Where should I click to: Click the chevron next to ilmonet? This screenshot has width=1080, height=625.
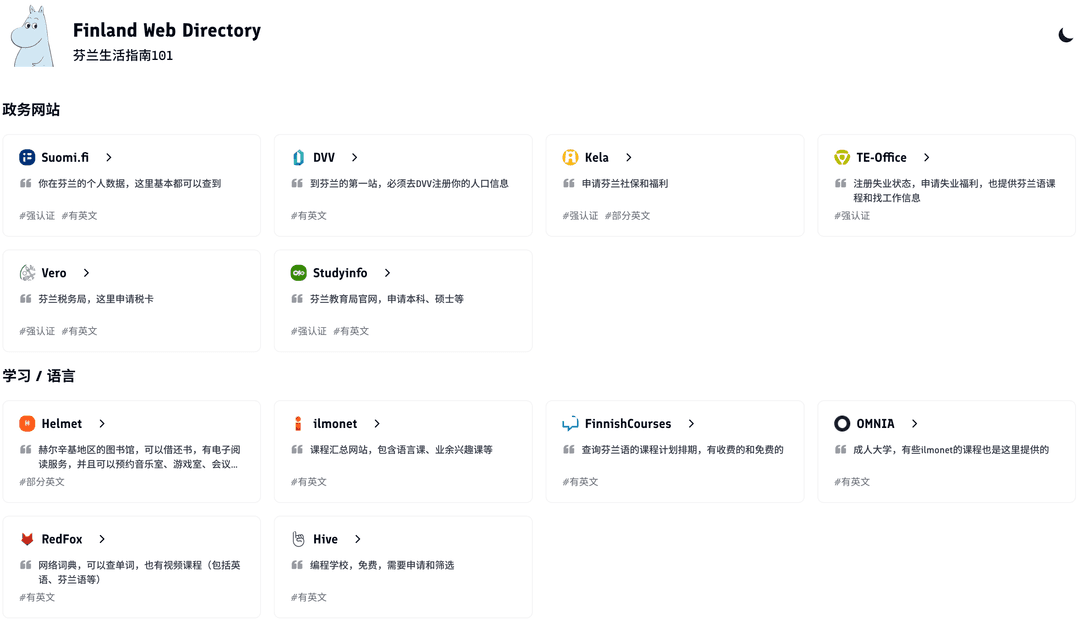click(377, 423)
